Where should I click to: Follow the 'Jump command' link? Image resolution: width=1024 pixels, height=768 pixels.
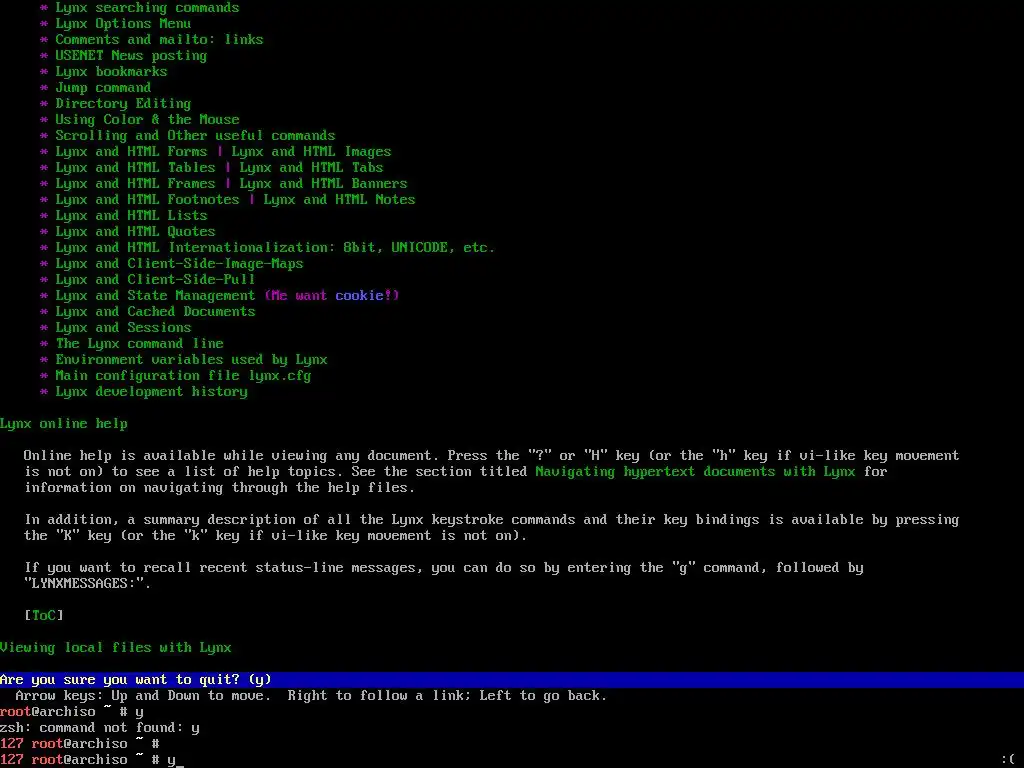[x=103, y=88]
